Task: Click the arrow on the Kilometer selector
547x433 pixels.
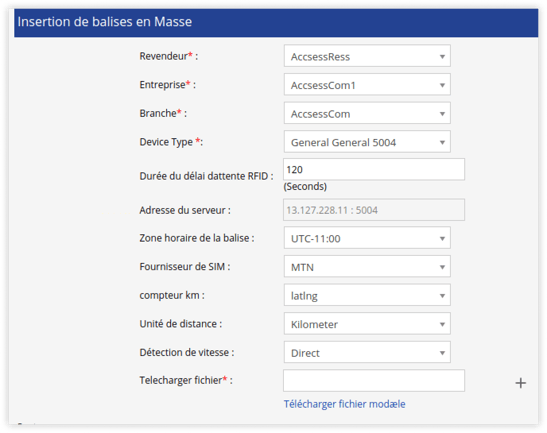Action: click(x=442, y=324)
